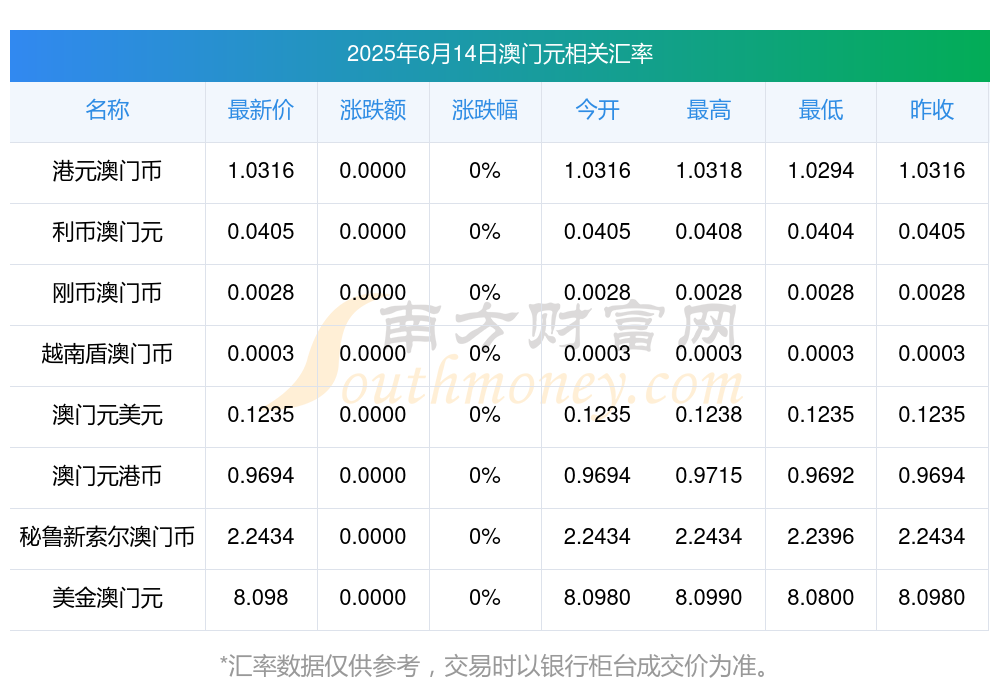This screenshot has height=698, width=1000.
Task: Click 越南盾澳门币 latest price 0.0003
Action: [261, 353]
